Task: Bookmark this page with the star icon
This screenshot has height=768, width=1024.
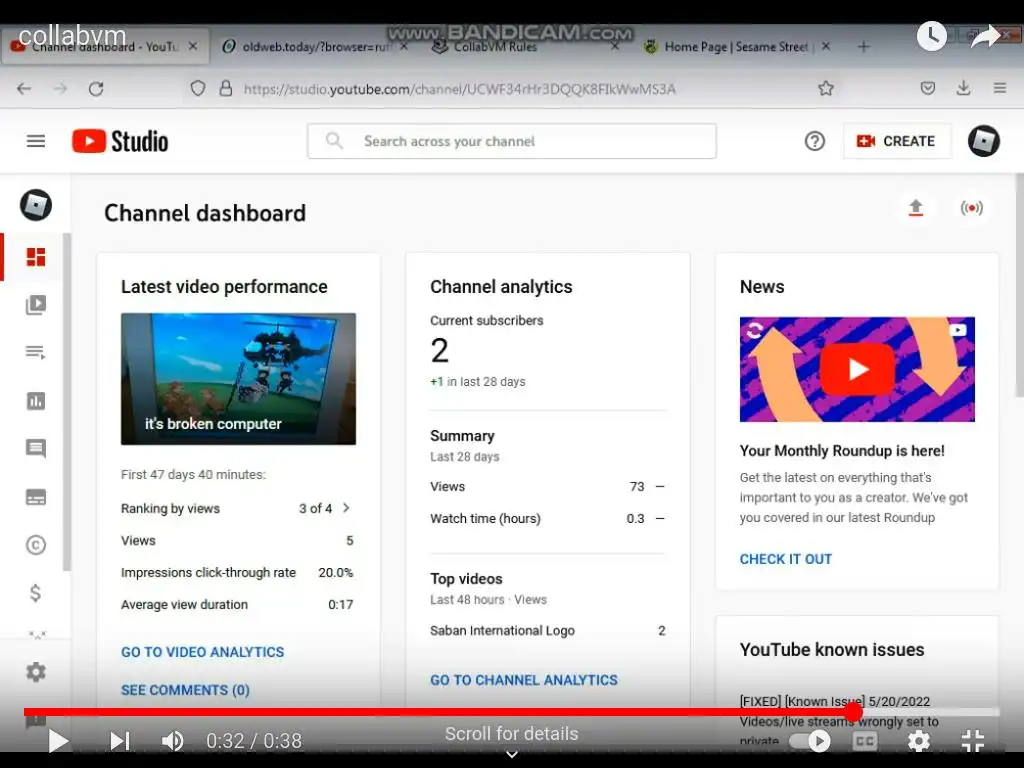Action: click(826, 88)
